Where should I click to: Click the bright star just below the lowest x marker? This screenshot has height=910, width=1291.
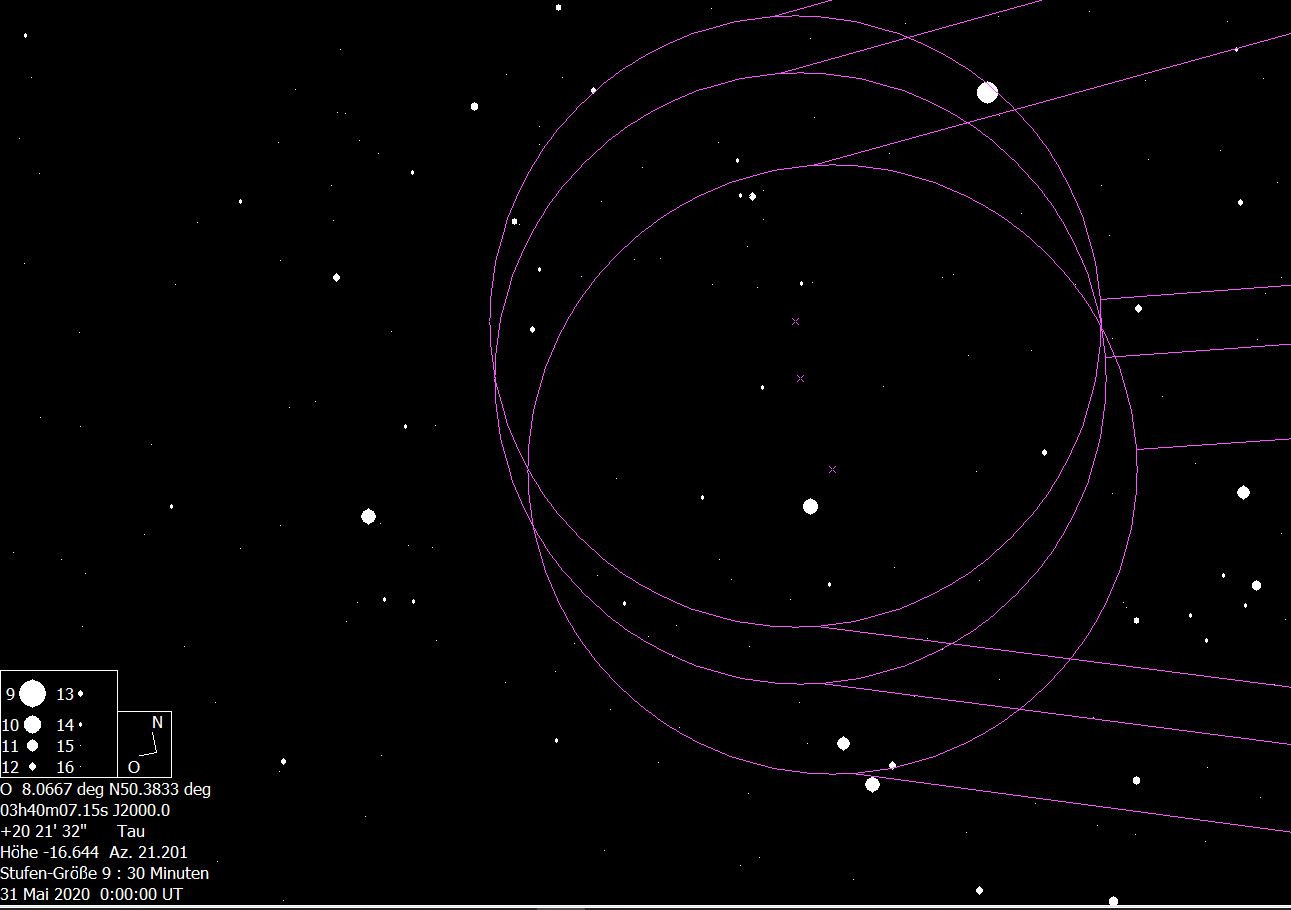(x=810, y=507)
